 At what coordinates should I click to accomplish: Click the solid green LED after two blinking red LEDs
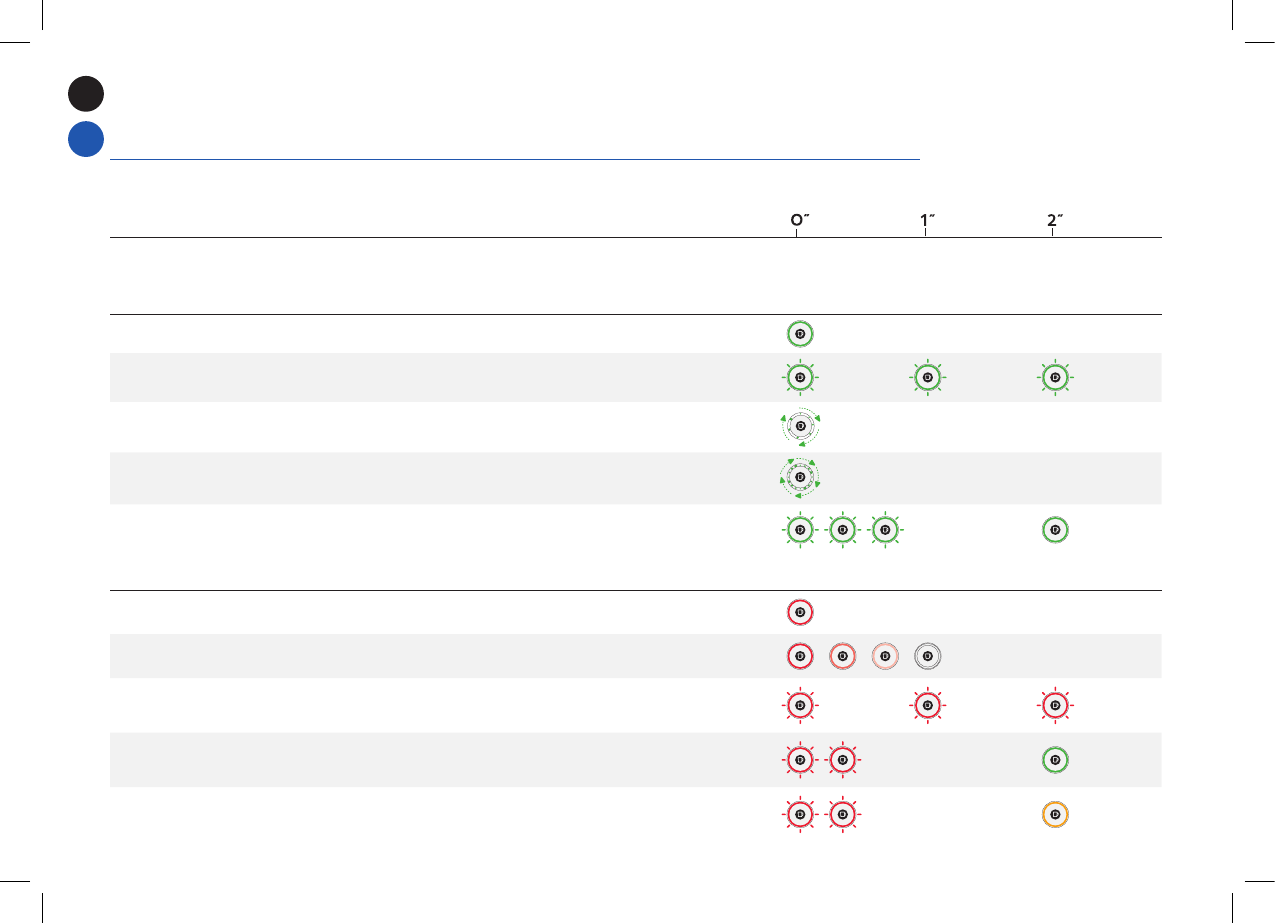[1053, 760]
